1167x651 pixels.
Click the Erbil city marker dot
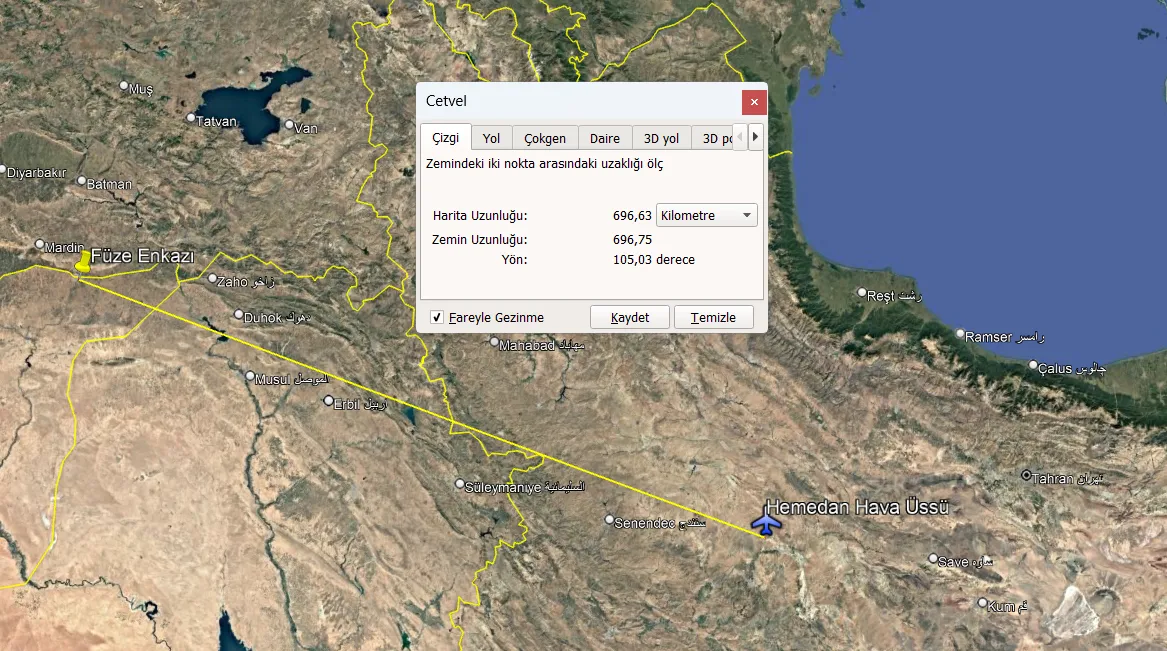tap(328, 400)
